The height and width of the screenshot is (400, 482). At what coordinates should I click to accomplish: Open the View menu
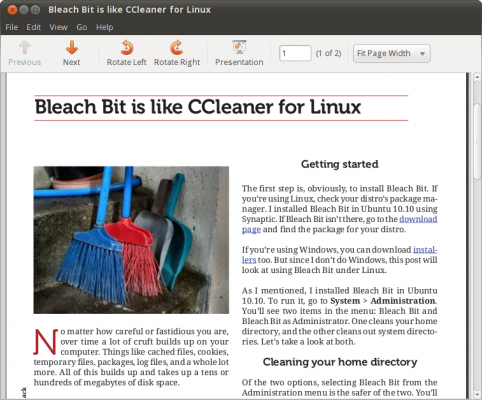pyautogui.click(x=58, y=27)
